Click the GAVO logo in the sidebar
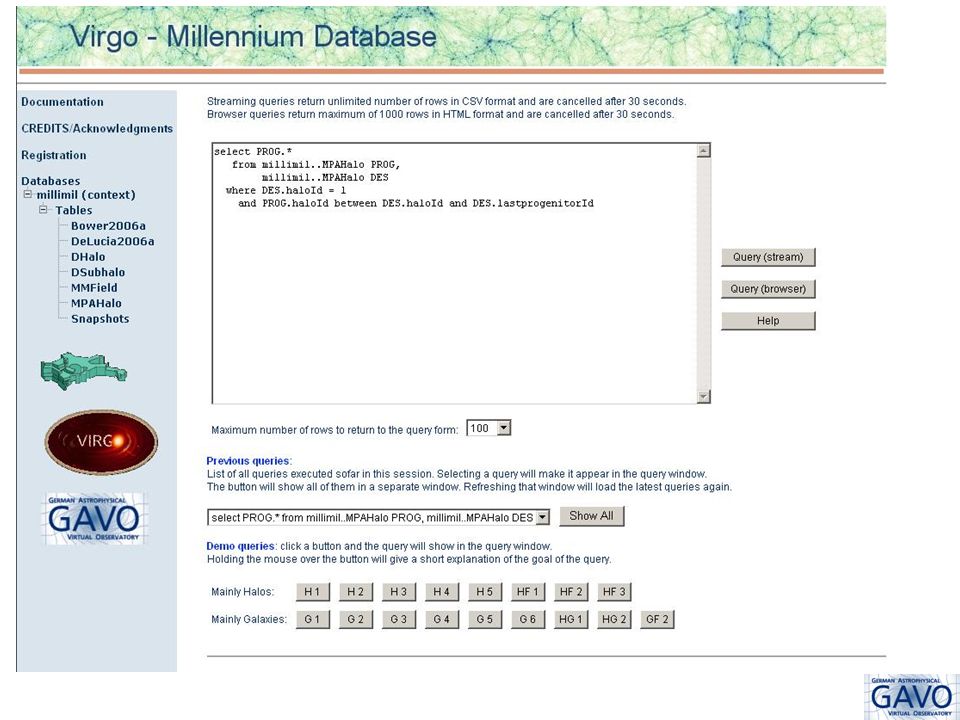Screen dimensions: 960x720 [94, 519]
